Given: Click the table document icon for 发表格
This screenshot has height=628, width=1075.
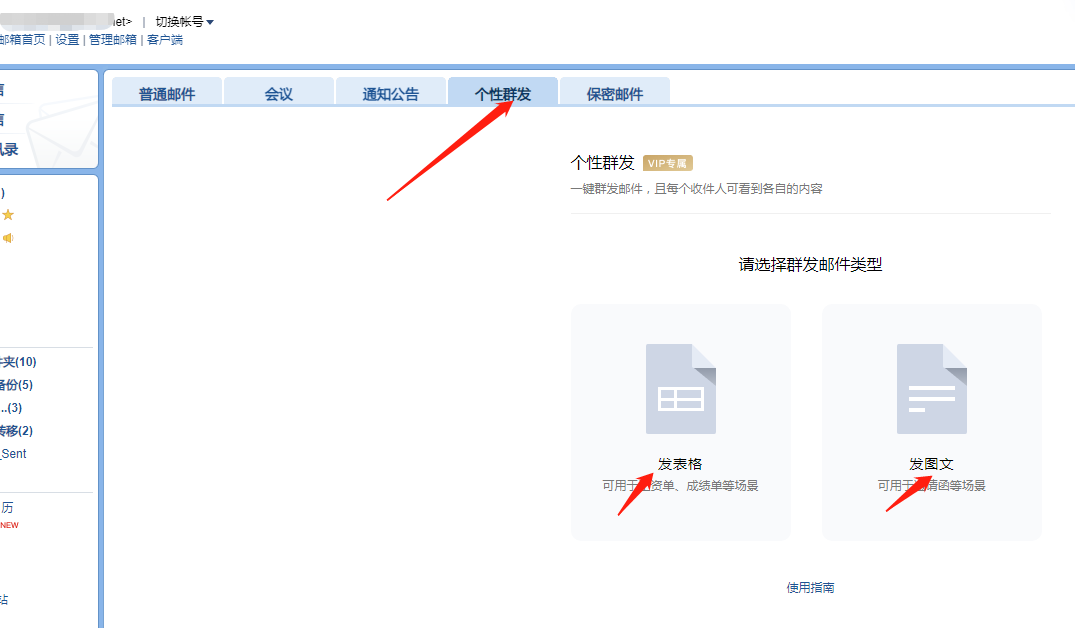Looking at the screenshot, I should (x=681, y=389).
